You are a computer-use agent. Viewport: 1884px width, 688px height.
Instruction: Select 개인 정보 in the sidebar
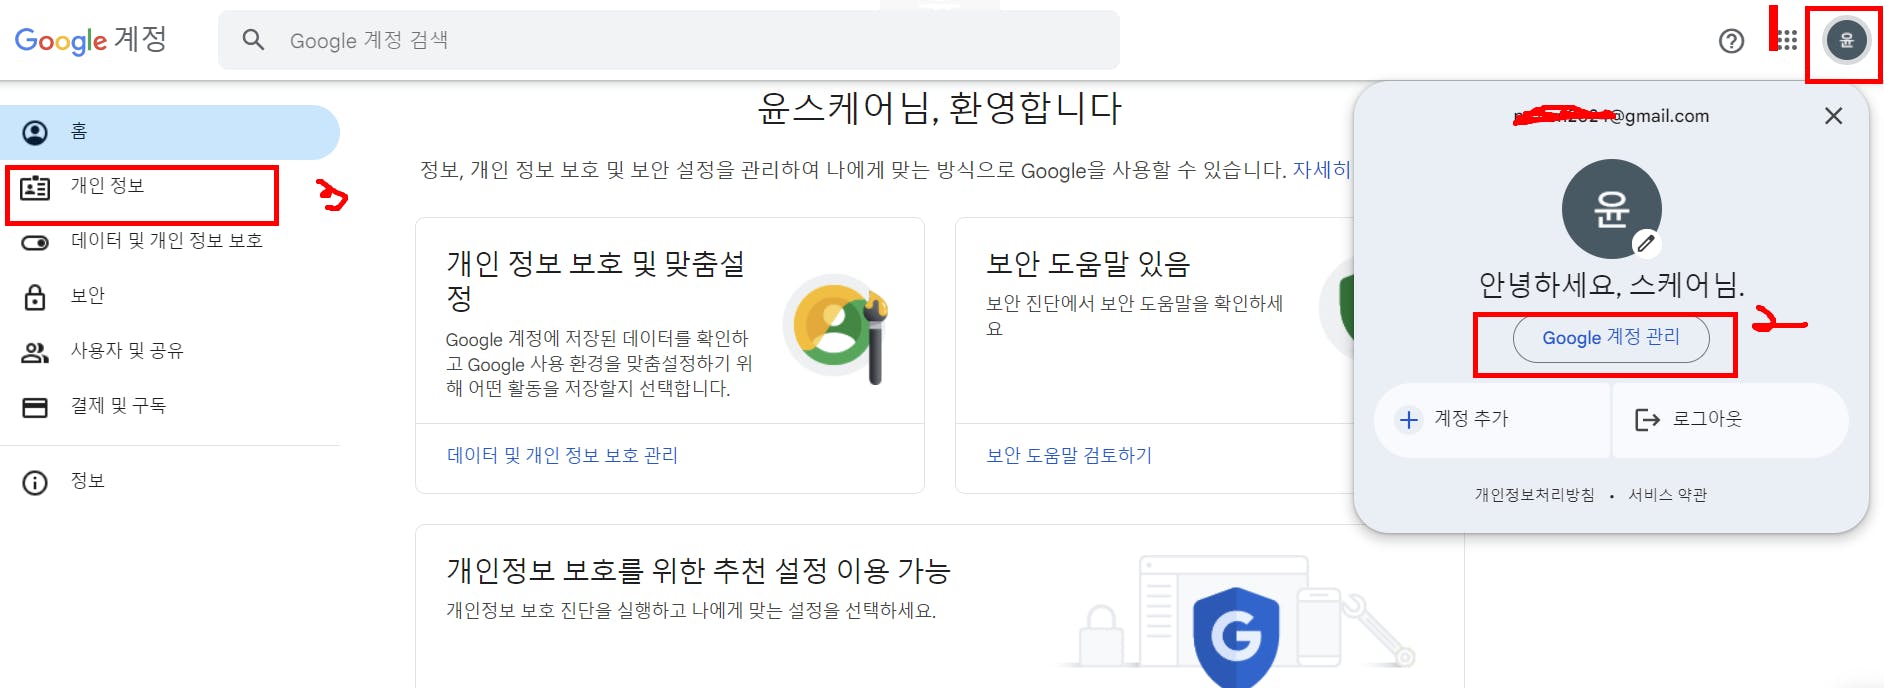[170, 187]
